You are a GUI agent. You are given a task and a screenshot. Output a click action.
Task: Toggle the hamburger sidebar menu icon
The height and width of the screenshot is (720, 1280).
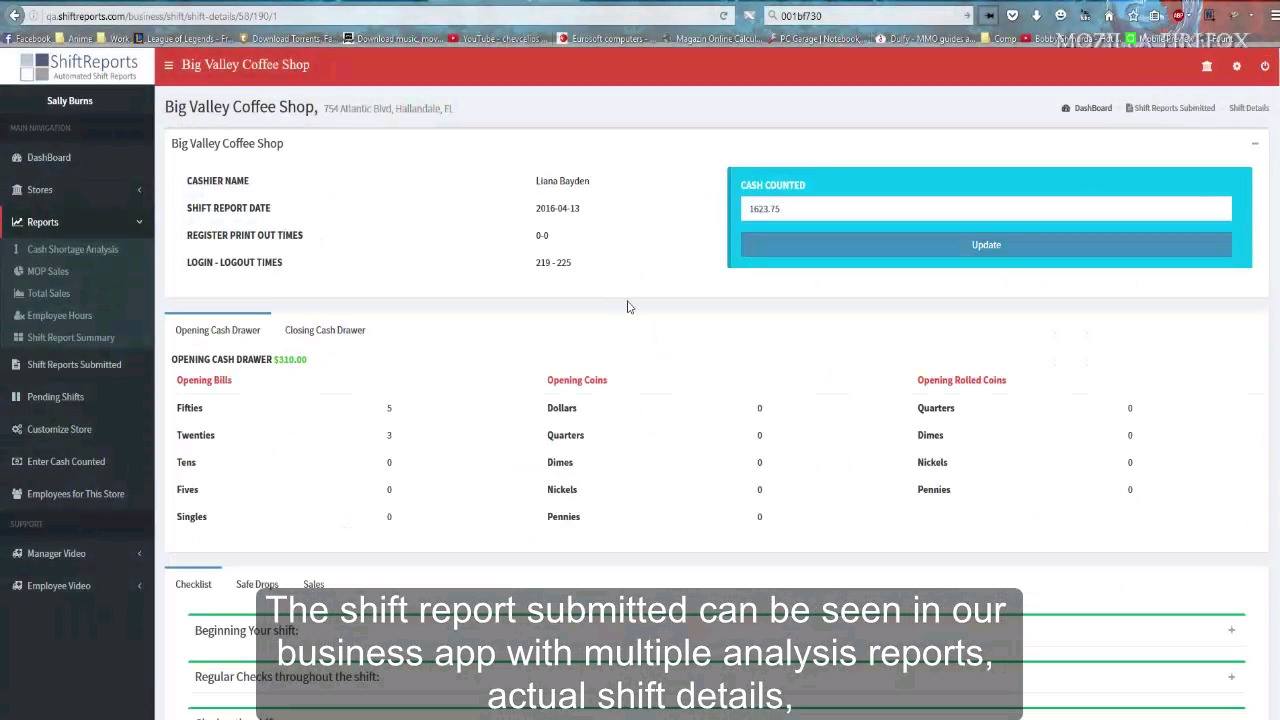169,65
